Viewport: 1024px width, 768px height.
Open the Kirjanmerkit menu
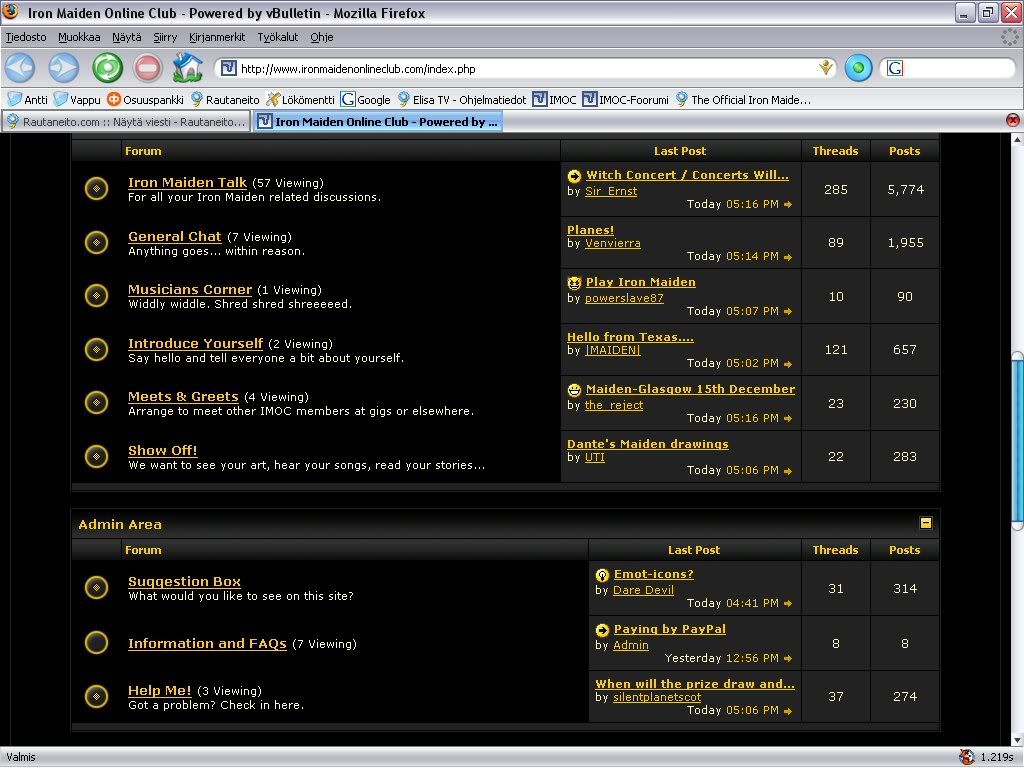217,37
